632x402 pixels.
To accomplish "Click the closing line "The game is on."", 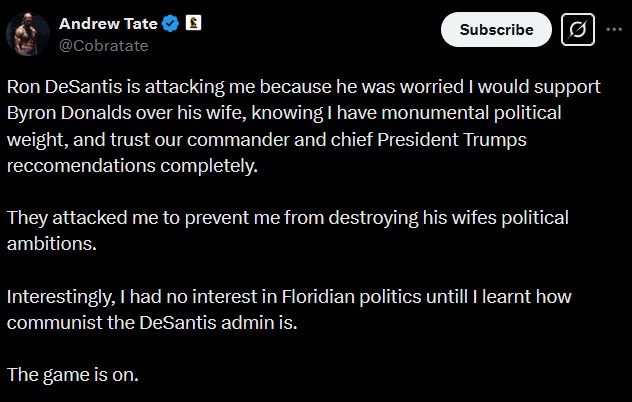I will pos(73,375).
